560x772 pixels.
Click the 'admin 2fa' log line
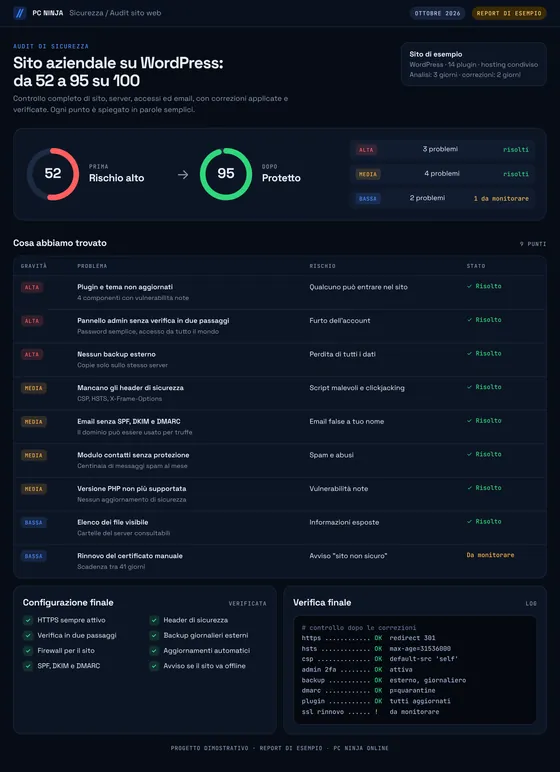tap(357, 670)
